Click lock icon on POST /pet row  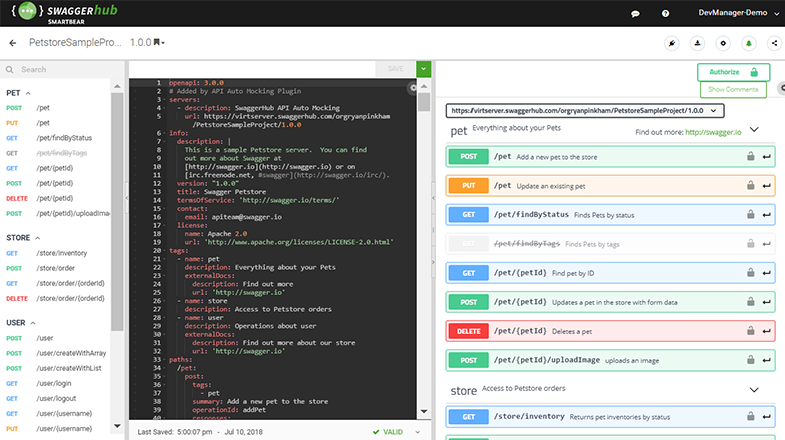(x=750, y=156)
